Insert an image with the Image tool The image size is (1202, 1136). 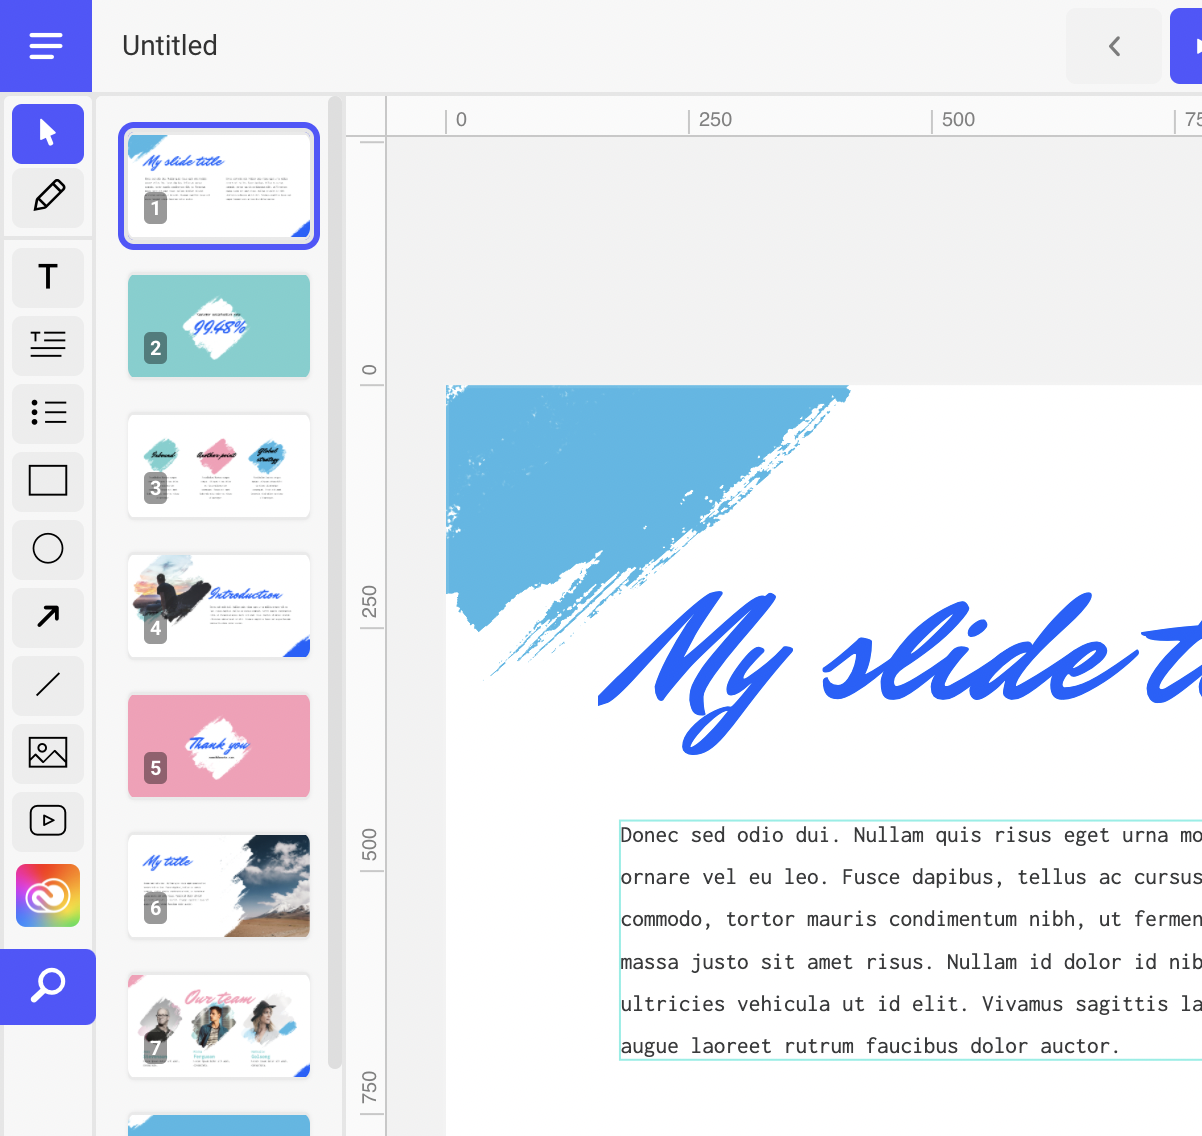coord(48,753)
